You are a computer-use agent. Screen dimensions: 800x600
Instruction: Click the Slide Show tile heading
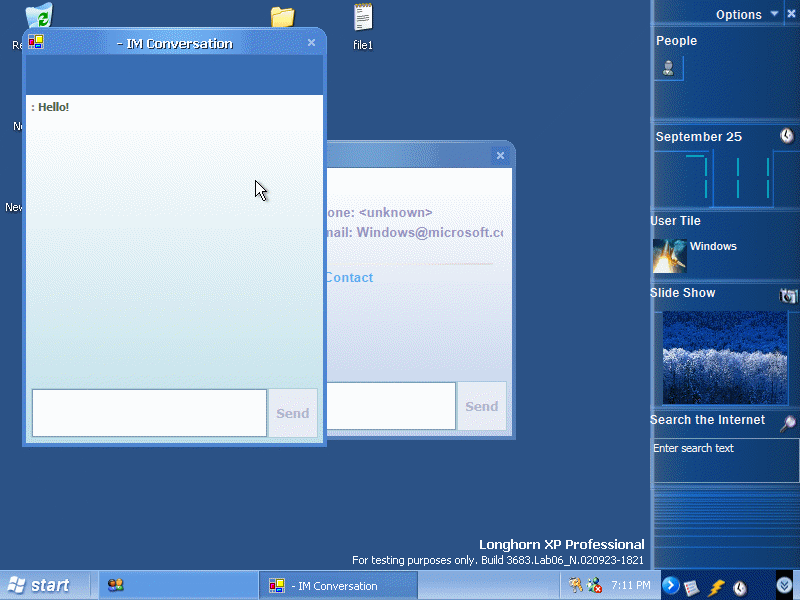[682, 293]
